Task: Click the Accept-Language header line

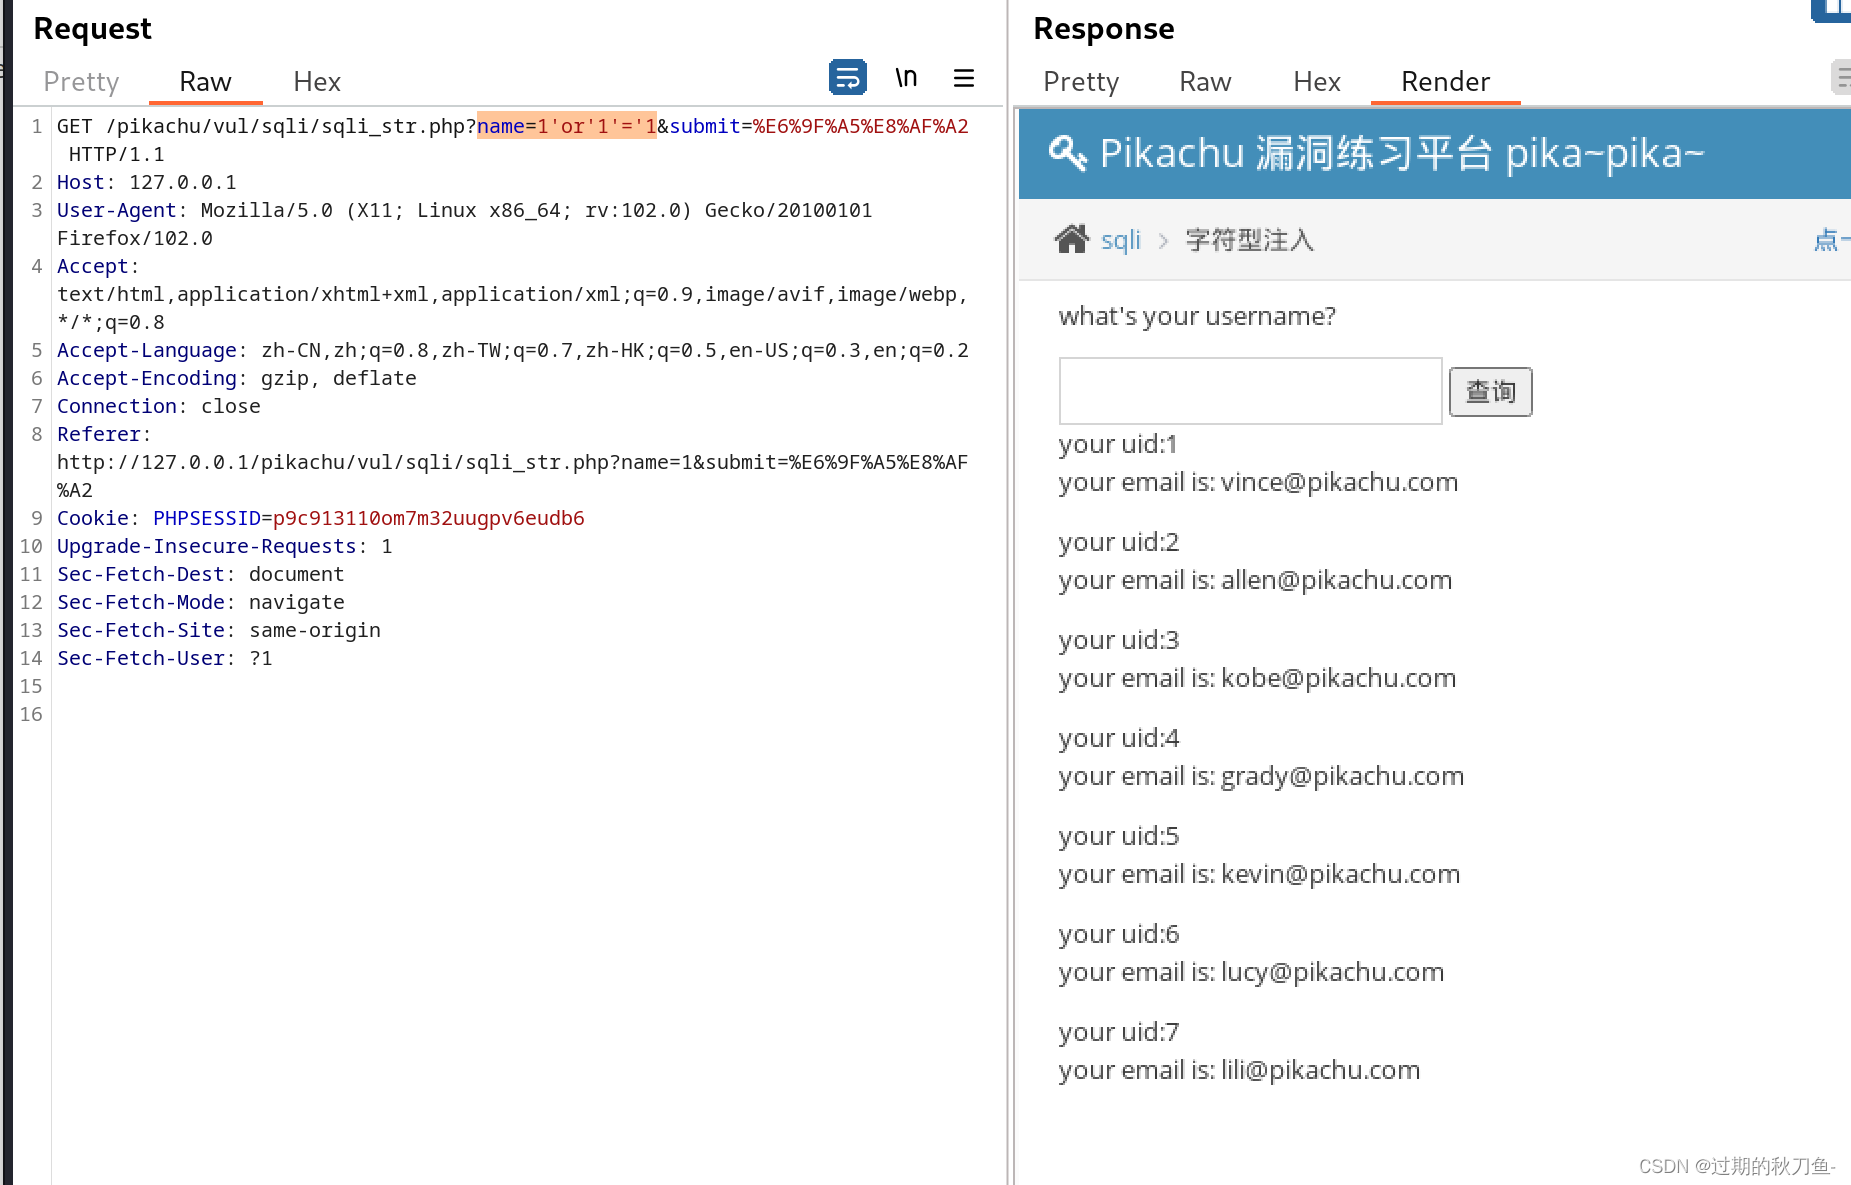Action: click(x=512, y=350)
